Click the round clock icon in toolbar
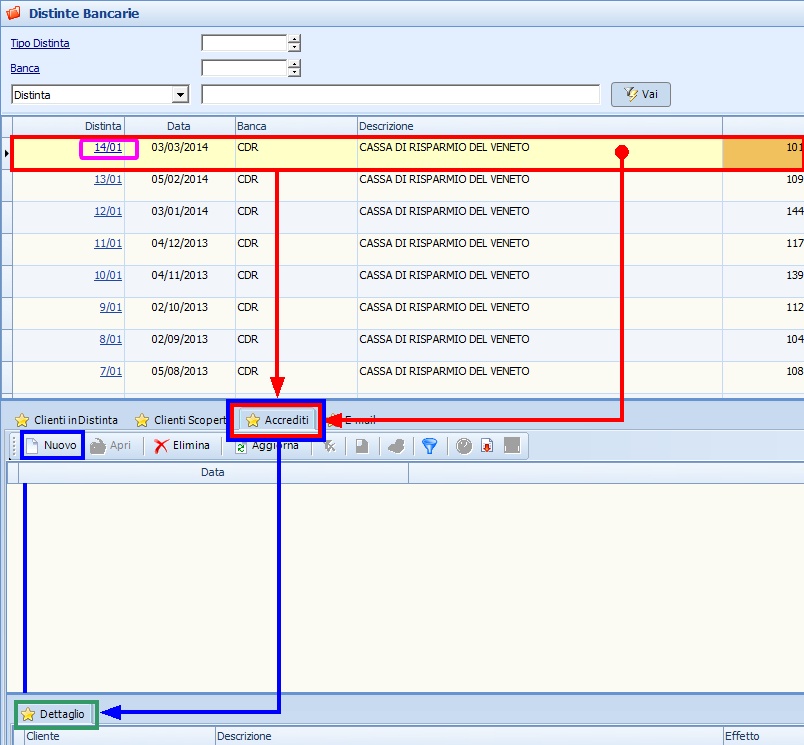 [x=464, y=446]
